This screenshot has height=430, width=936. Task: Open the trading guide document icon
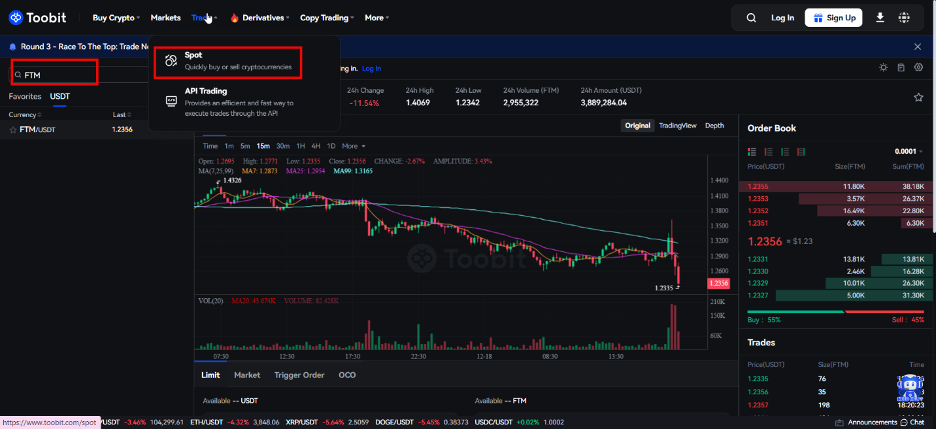[x=901, y=67]
